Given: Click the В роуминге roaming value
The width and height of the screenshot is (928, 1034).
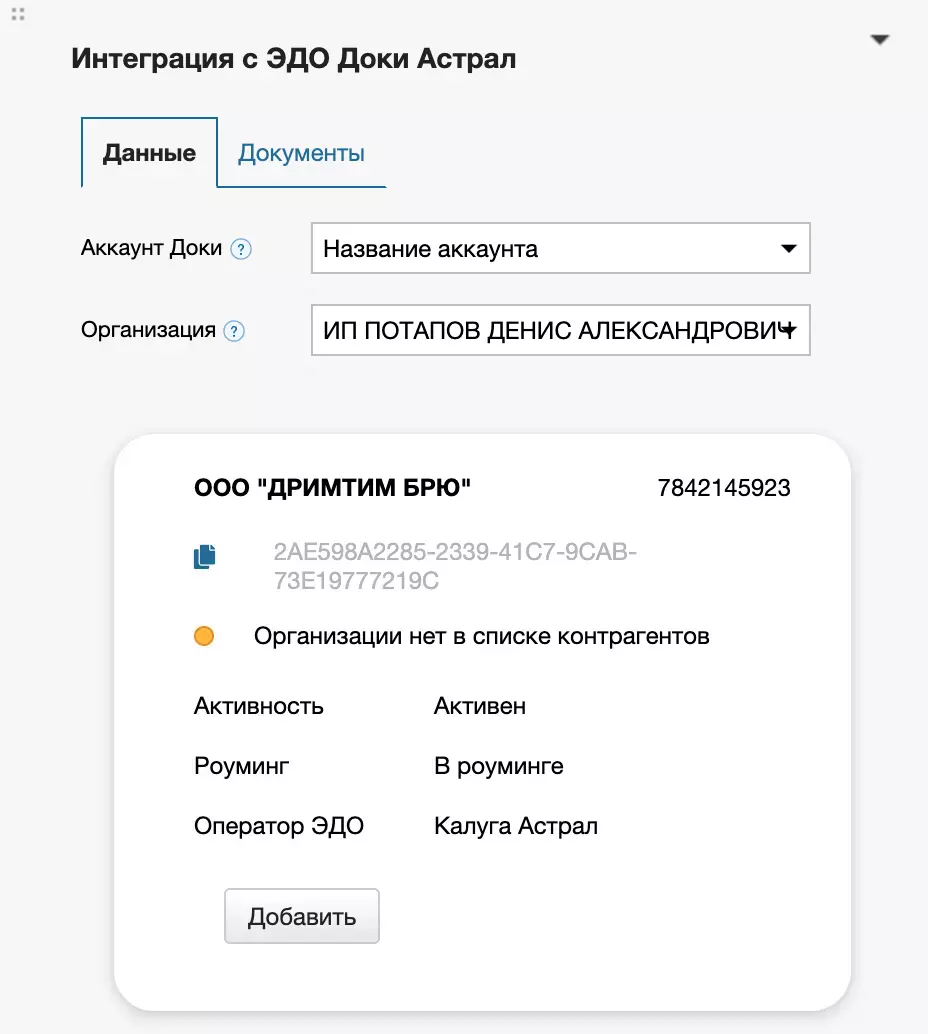Looking at the screenshot, I should pyautogui.click(x=498, y=767).
